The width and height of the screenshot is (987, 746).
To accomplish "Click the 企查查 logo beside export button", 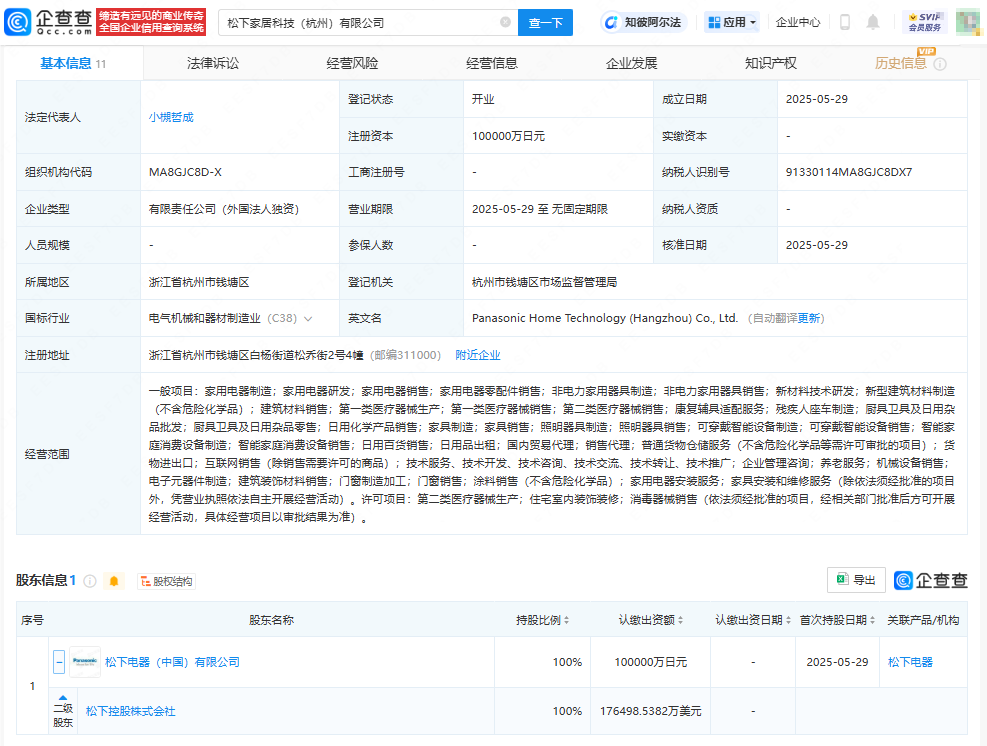I will tap(930, 580).
